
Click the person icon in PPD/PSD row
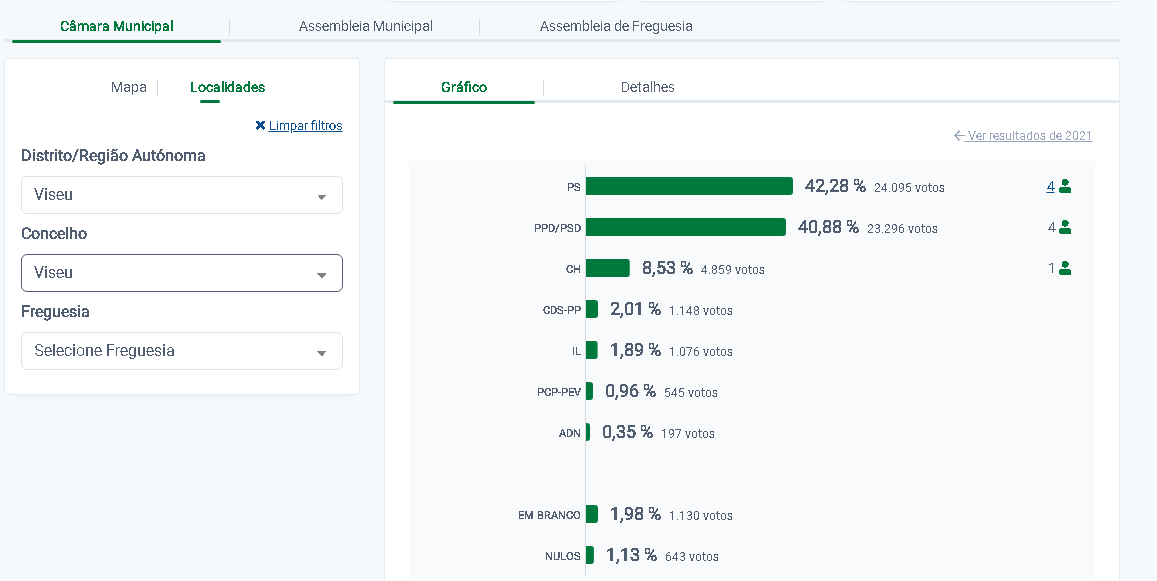(x=1065, y=227)
